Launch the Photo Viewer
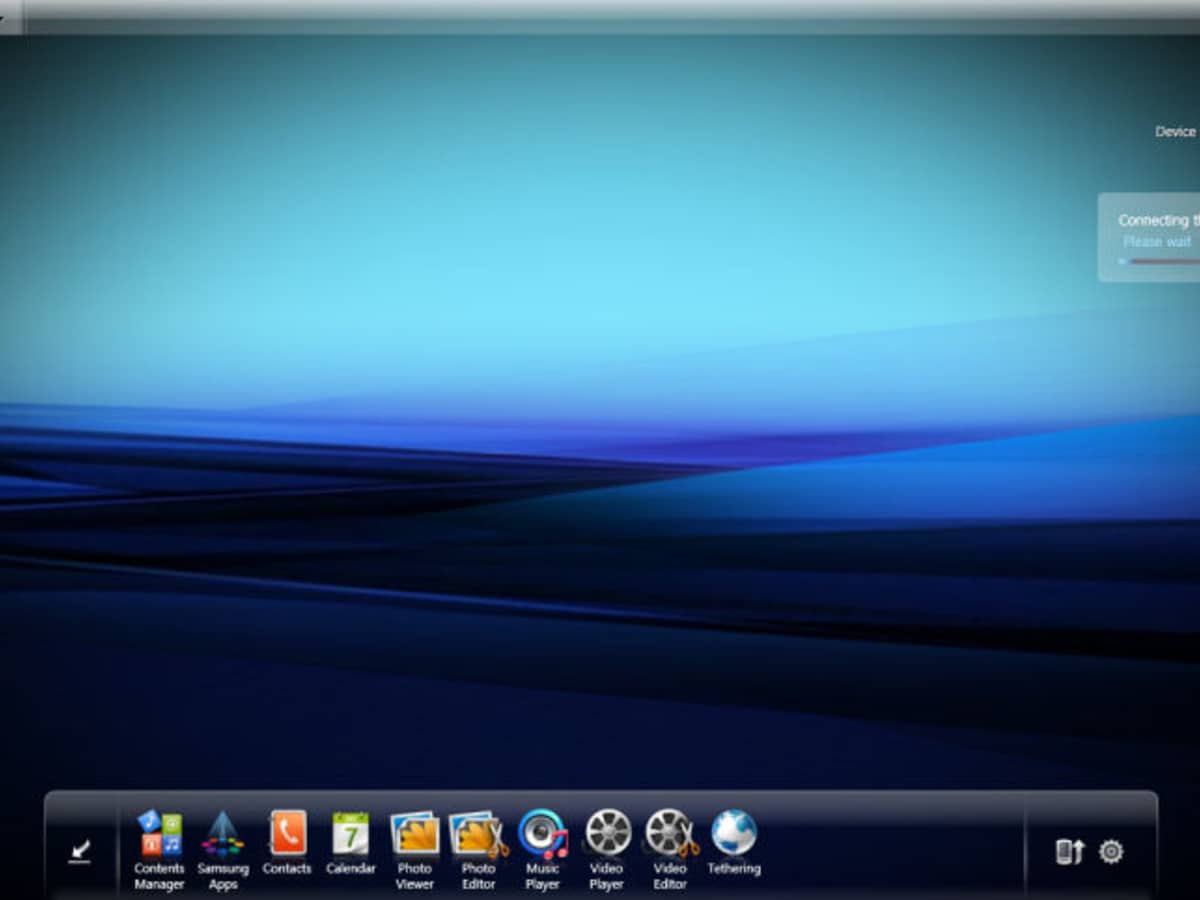The image size is (1200, 900). [414, 833]
